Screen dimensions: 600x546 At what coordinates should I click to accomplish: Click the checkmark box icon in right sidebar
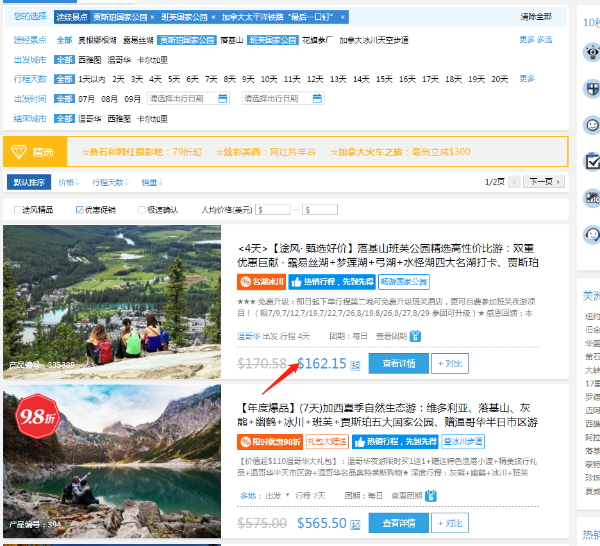click(592, 161)
